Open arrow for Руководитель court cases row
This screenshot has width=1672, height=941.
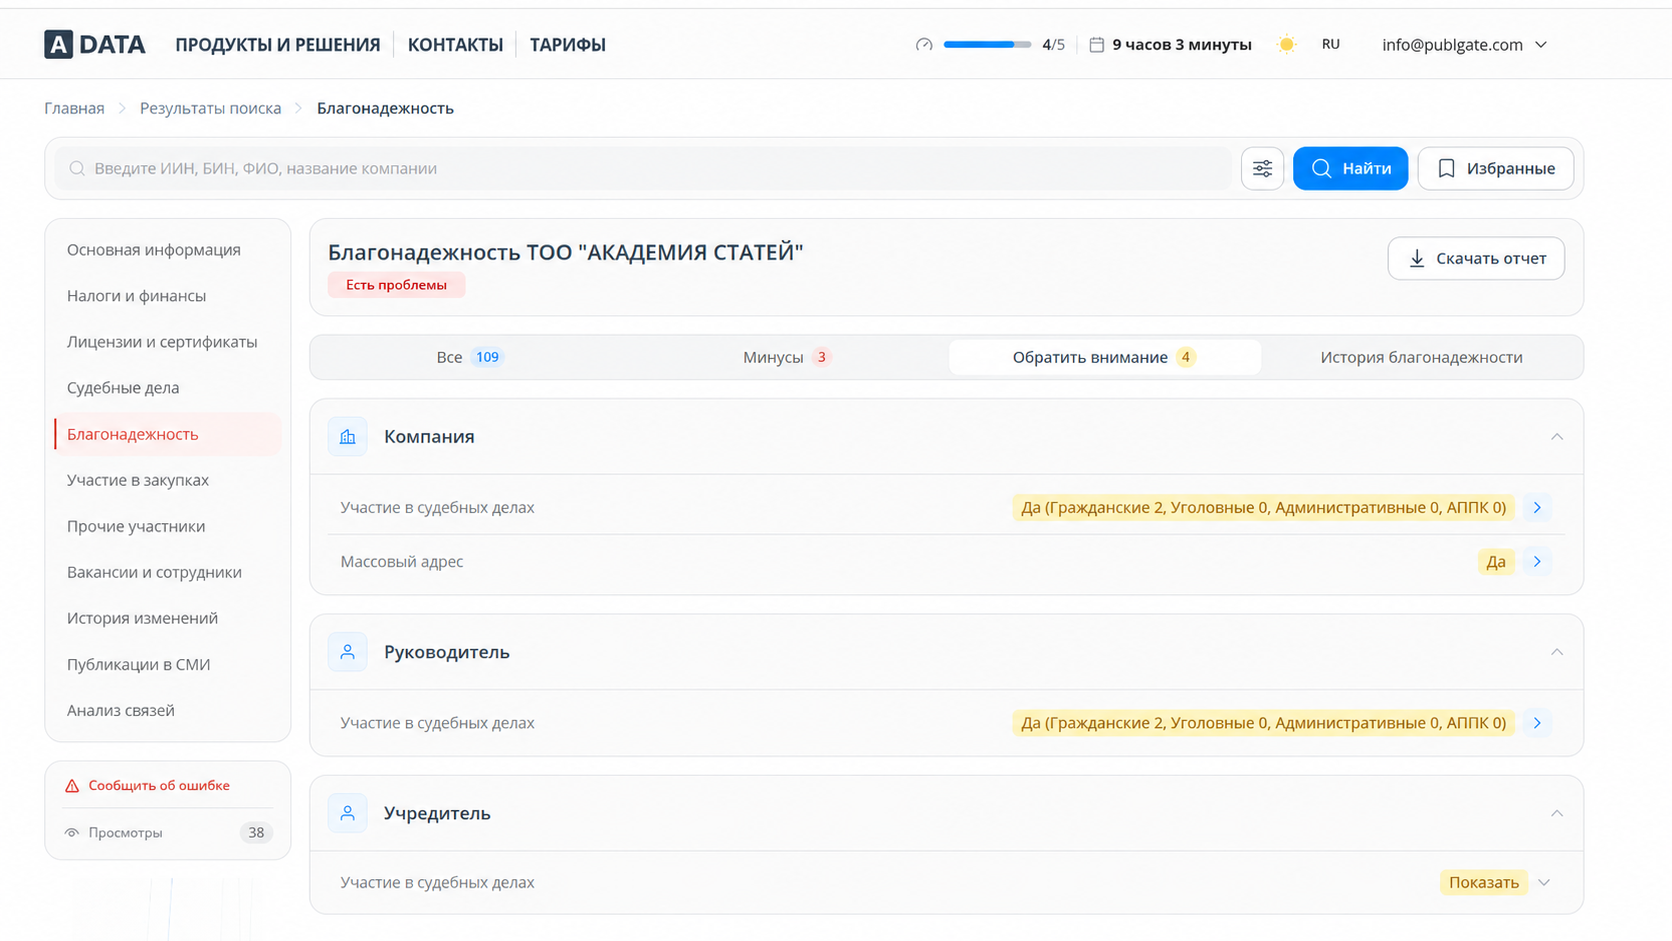coord(1537,723)
